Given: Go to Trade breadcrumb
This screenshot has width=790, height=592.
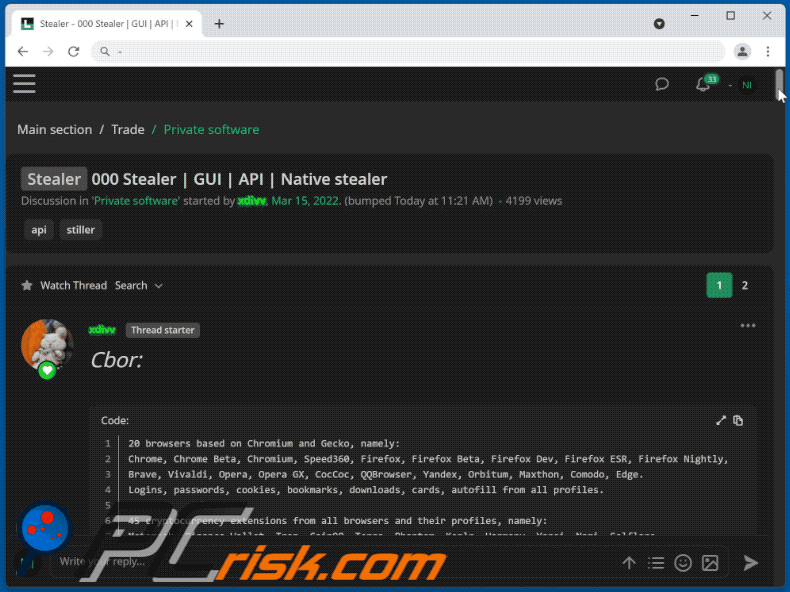Looking at the screenshot, I should click(127, 129).
